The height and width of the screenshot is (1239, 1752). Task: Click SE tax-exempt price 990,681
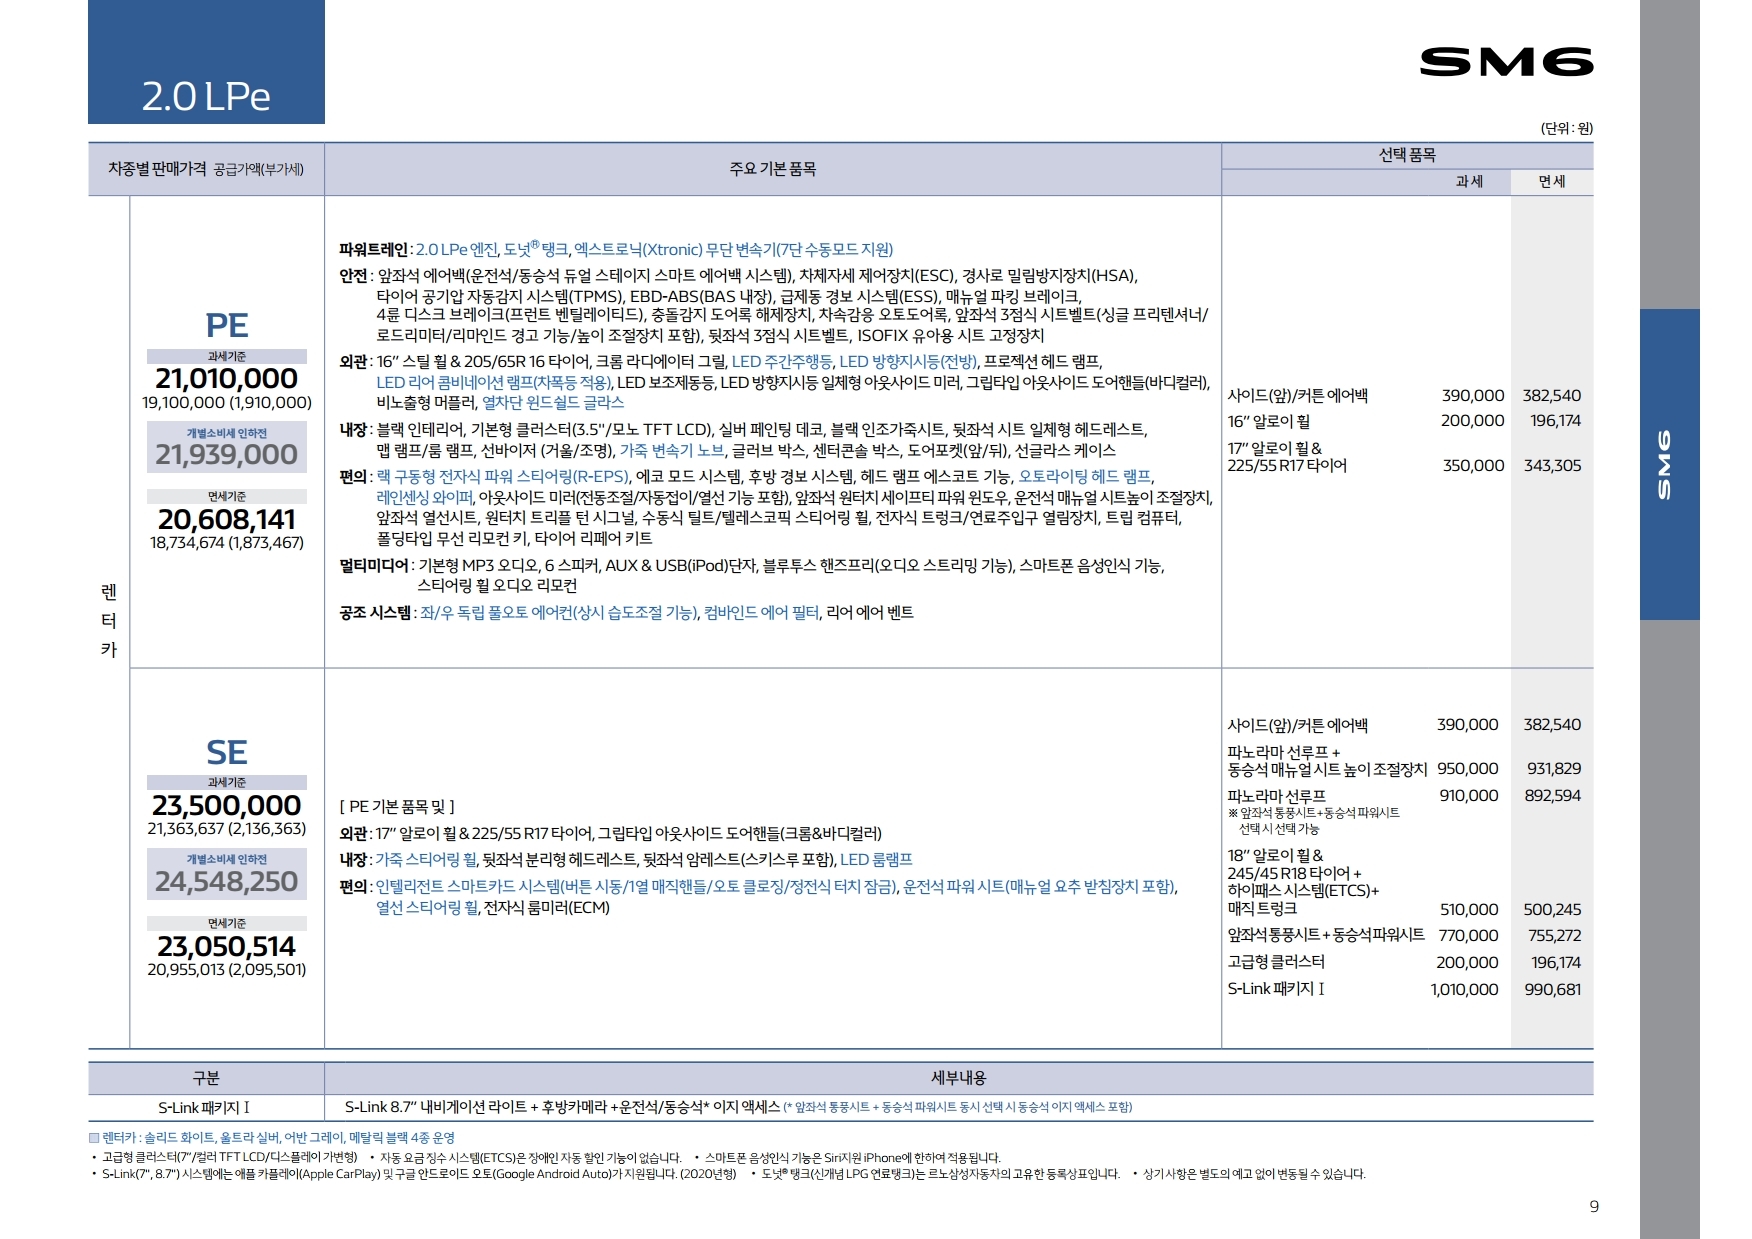(1552, 989)
